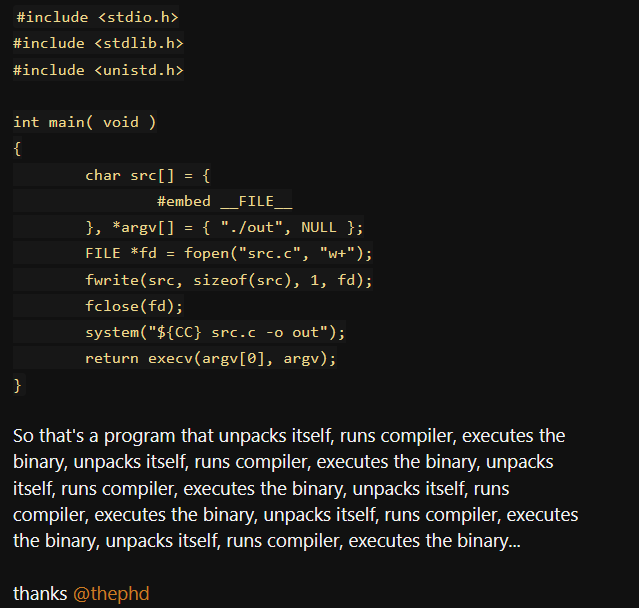Click the fopen("src.c", "w+") line
This screenshot has height=608, width=639.
pos(229,253)
